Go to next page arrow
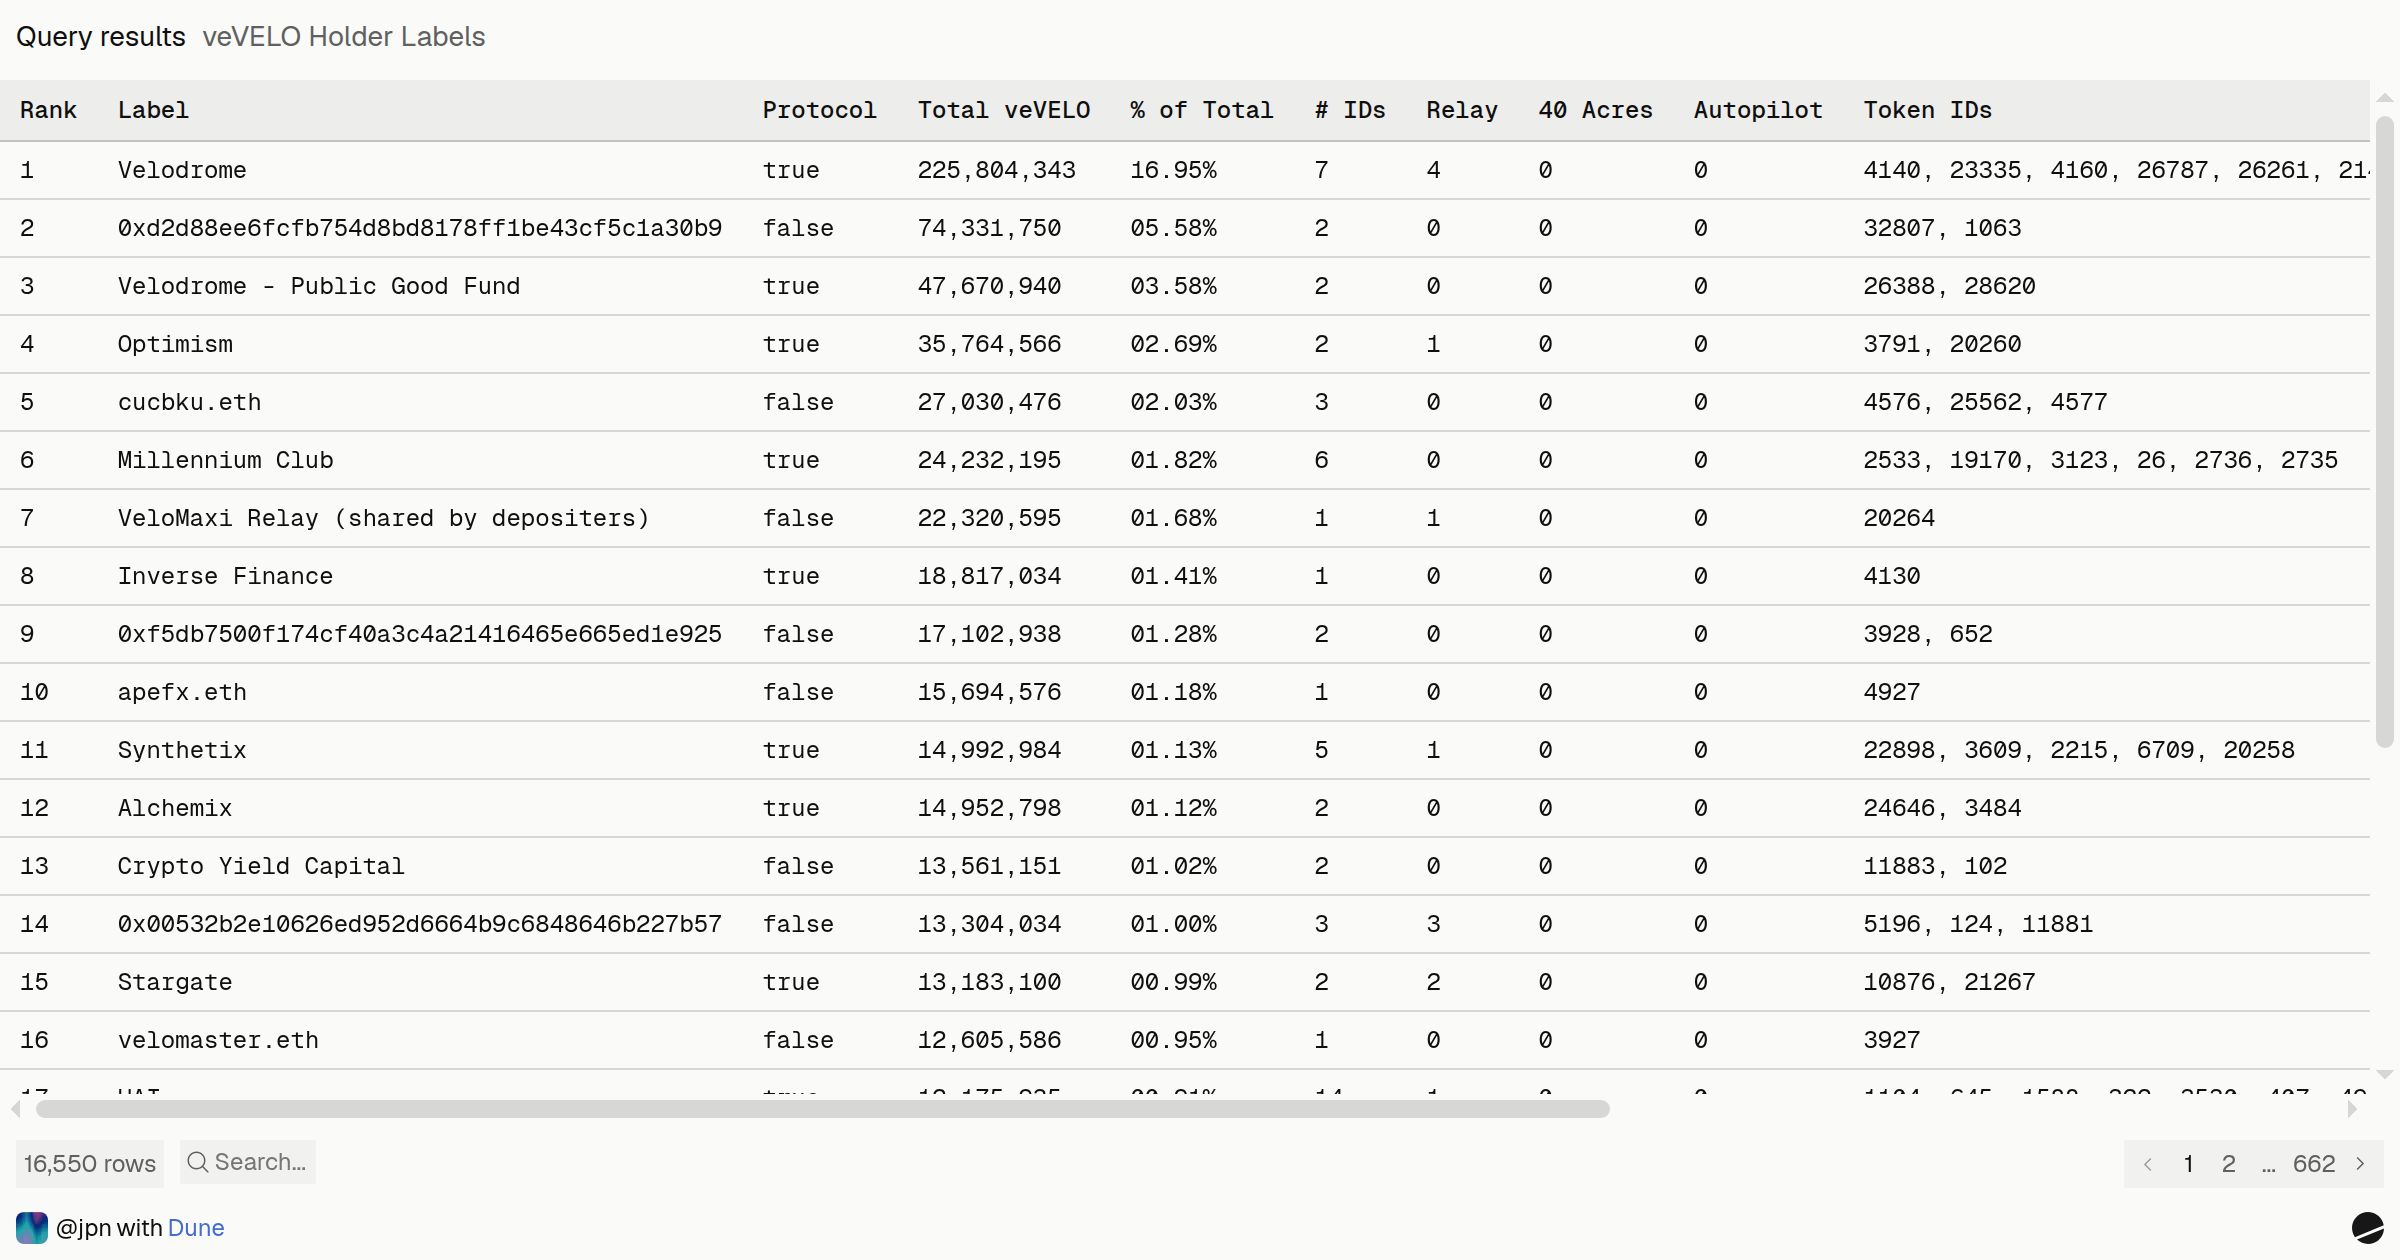Viewport: 2400px width, 1260px height. [2360, 1164]
